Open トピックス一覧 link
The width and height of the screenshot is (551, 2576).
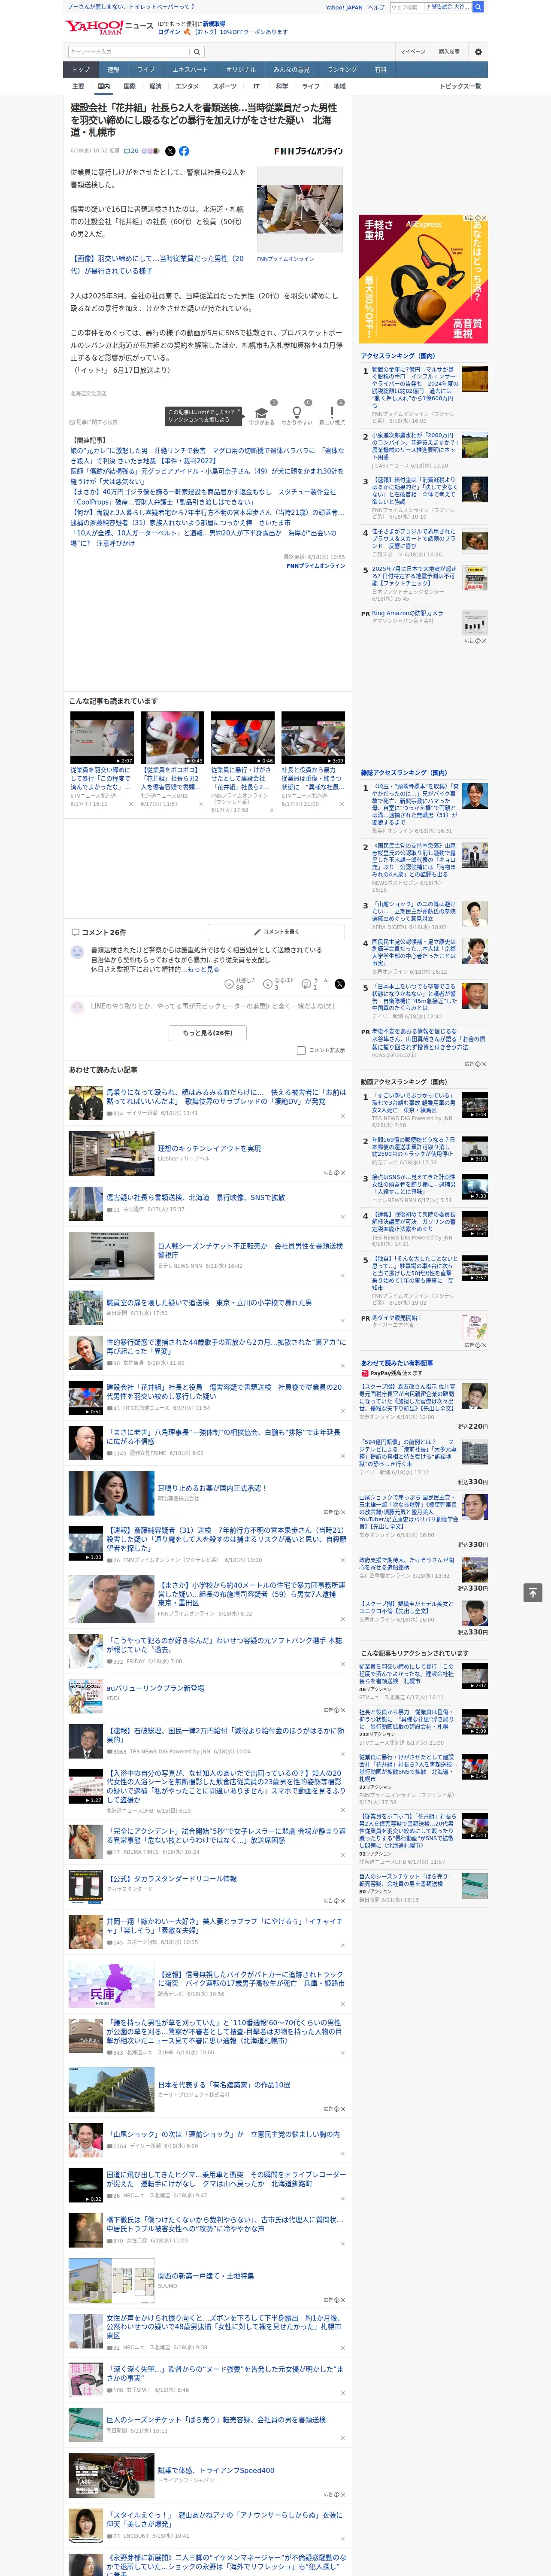(460, 86)
